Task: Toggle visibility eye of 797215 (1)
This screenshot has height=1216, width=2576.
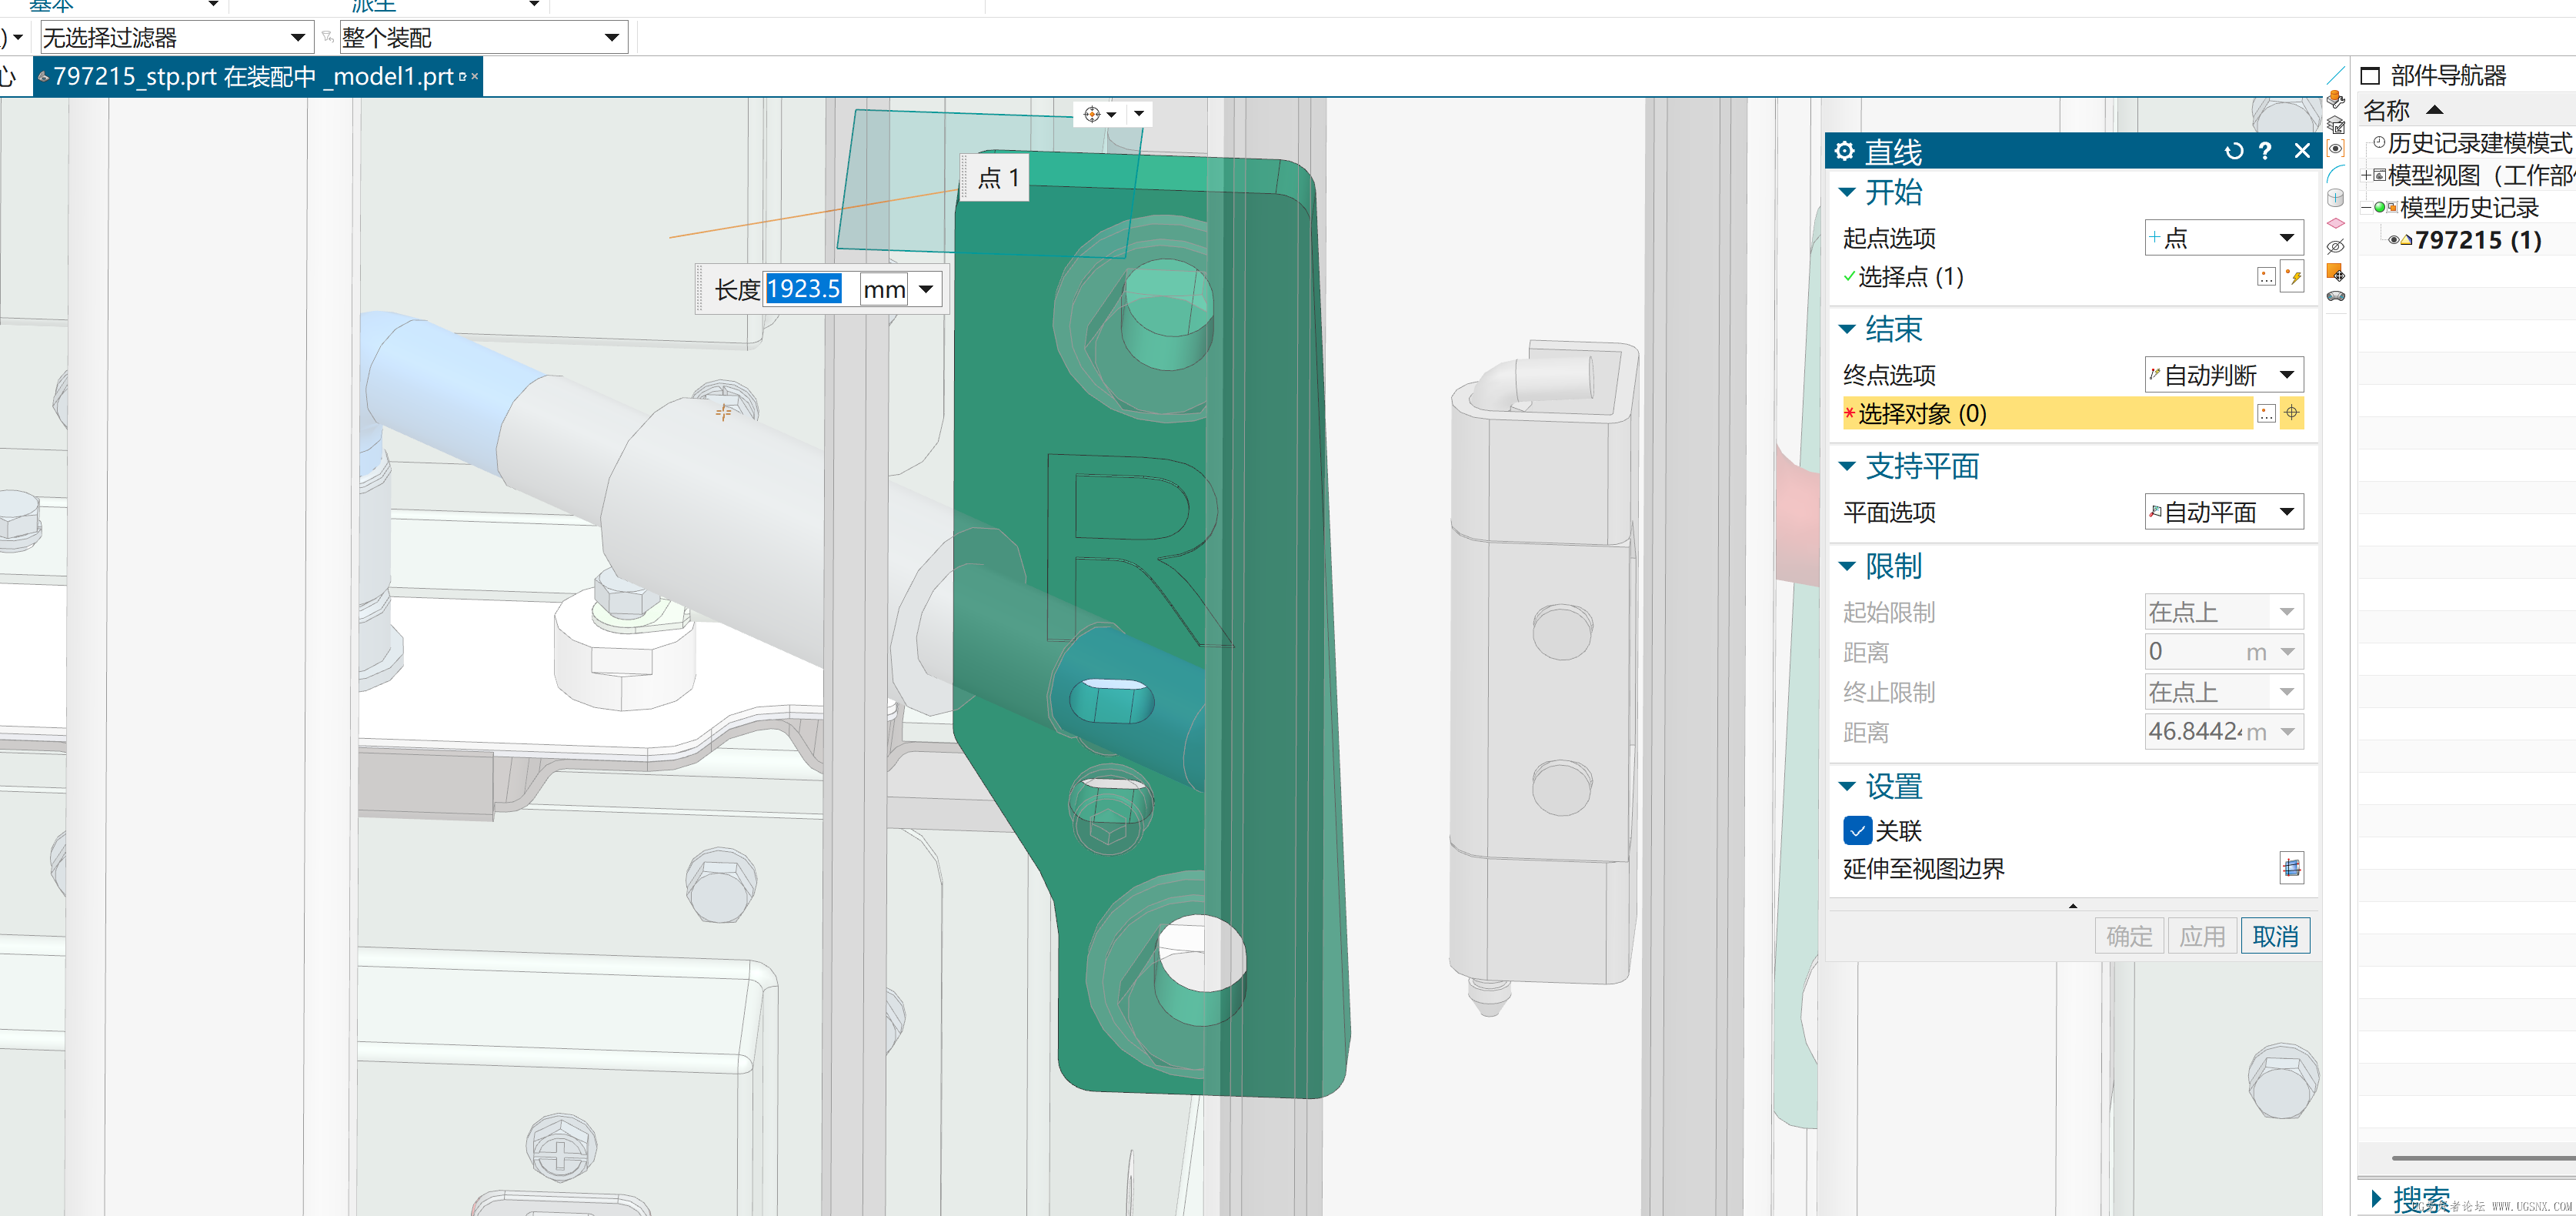Action: click(2393, 240)
